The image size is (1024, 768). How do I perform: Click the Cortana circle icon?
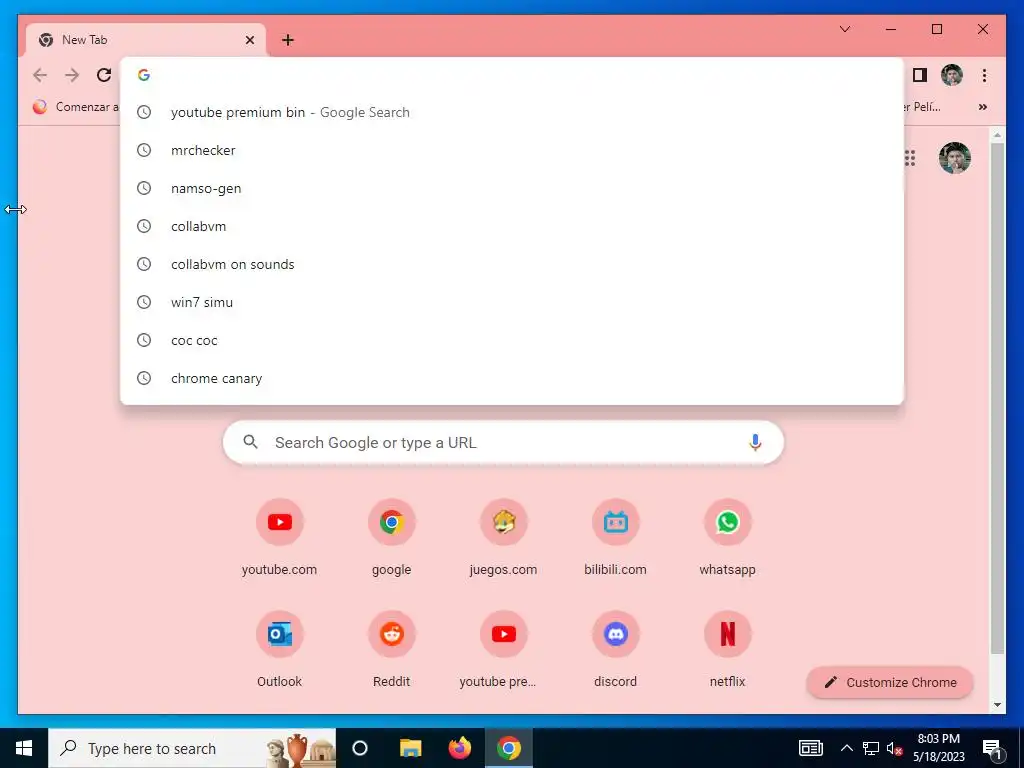pos(360,748)
